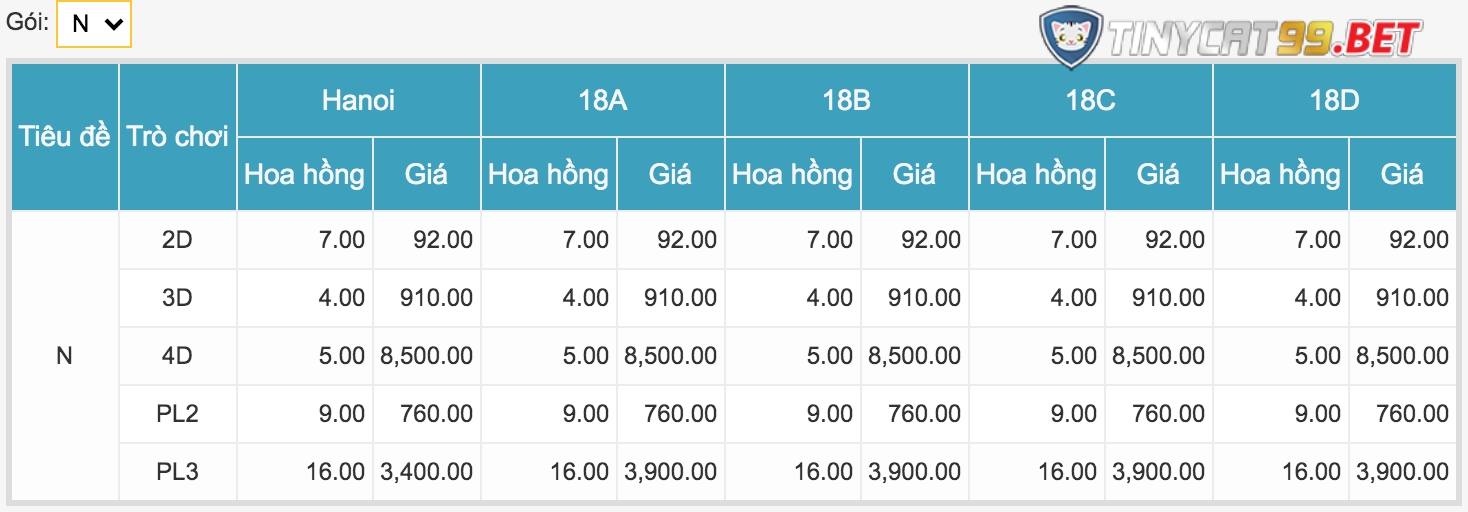
Task: Select the 2D game row label
Action: [178, 240]
